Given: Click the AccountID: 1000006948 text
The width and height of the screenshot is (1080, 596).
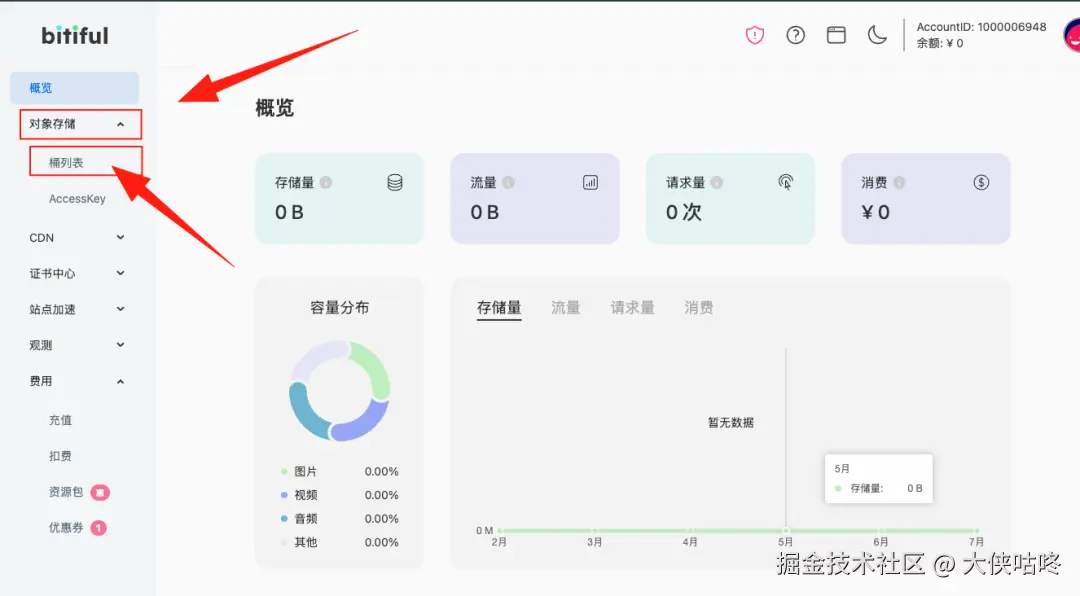Looking at the screenshot, I should (x=982, y=27).
